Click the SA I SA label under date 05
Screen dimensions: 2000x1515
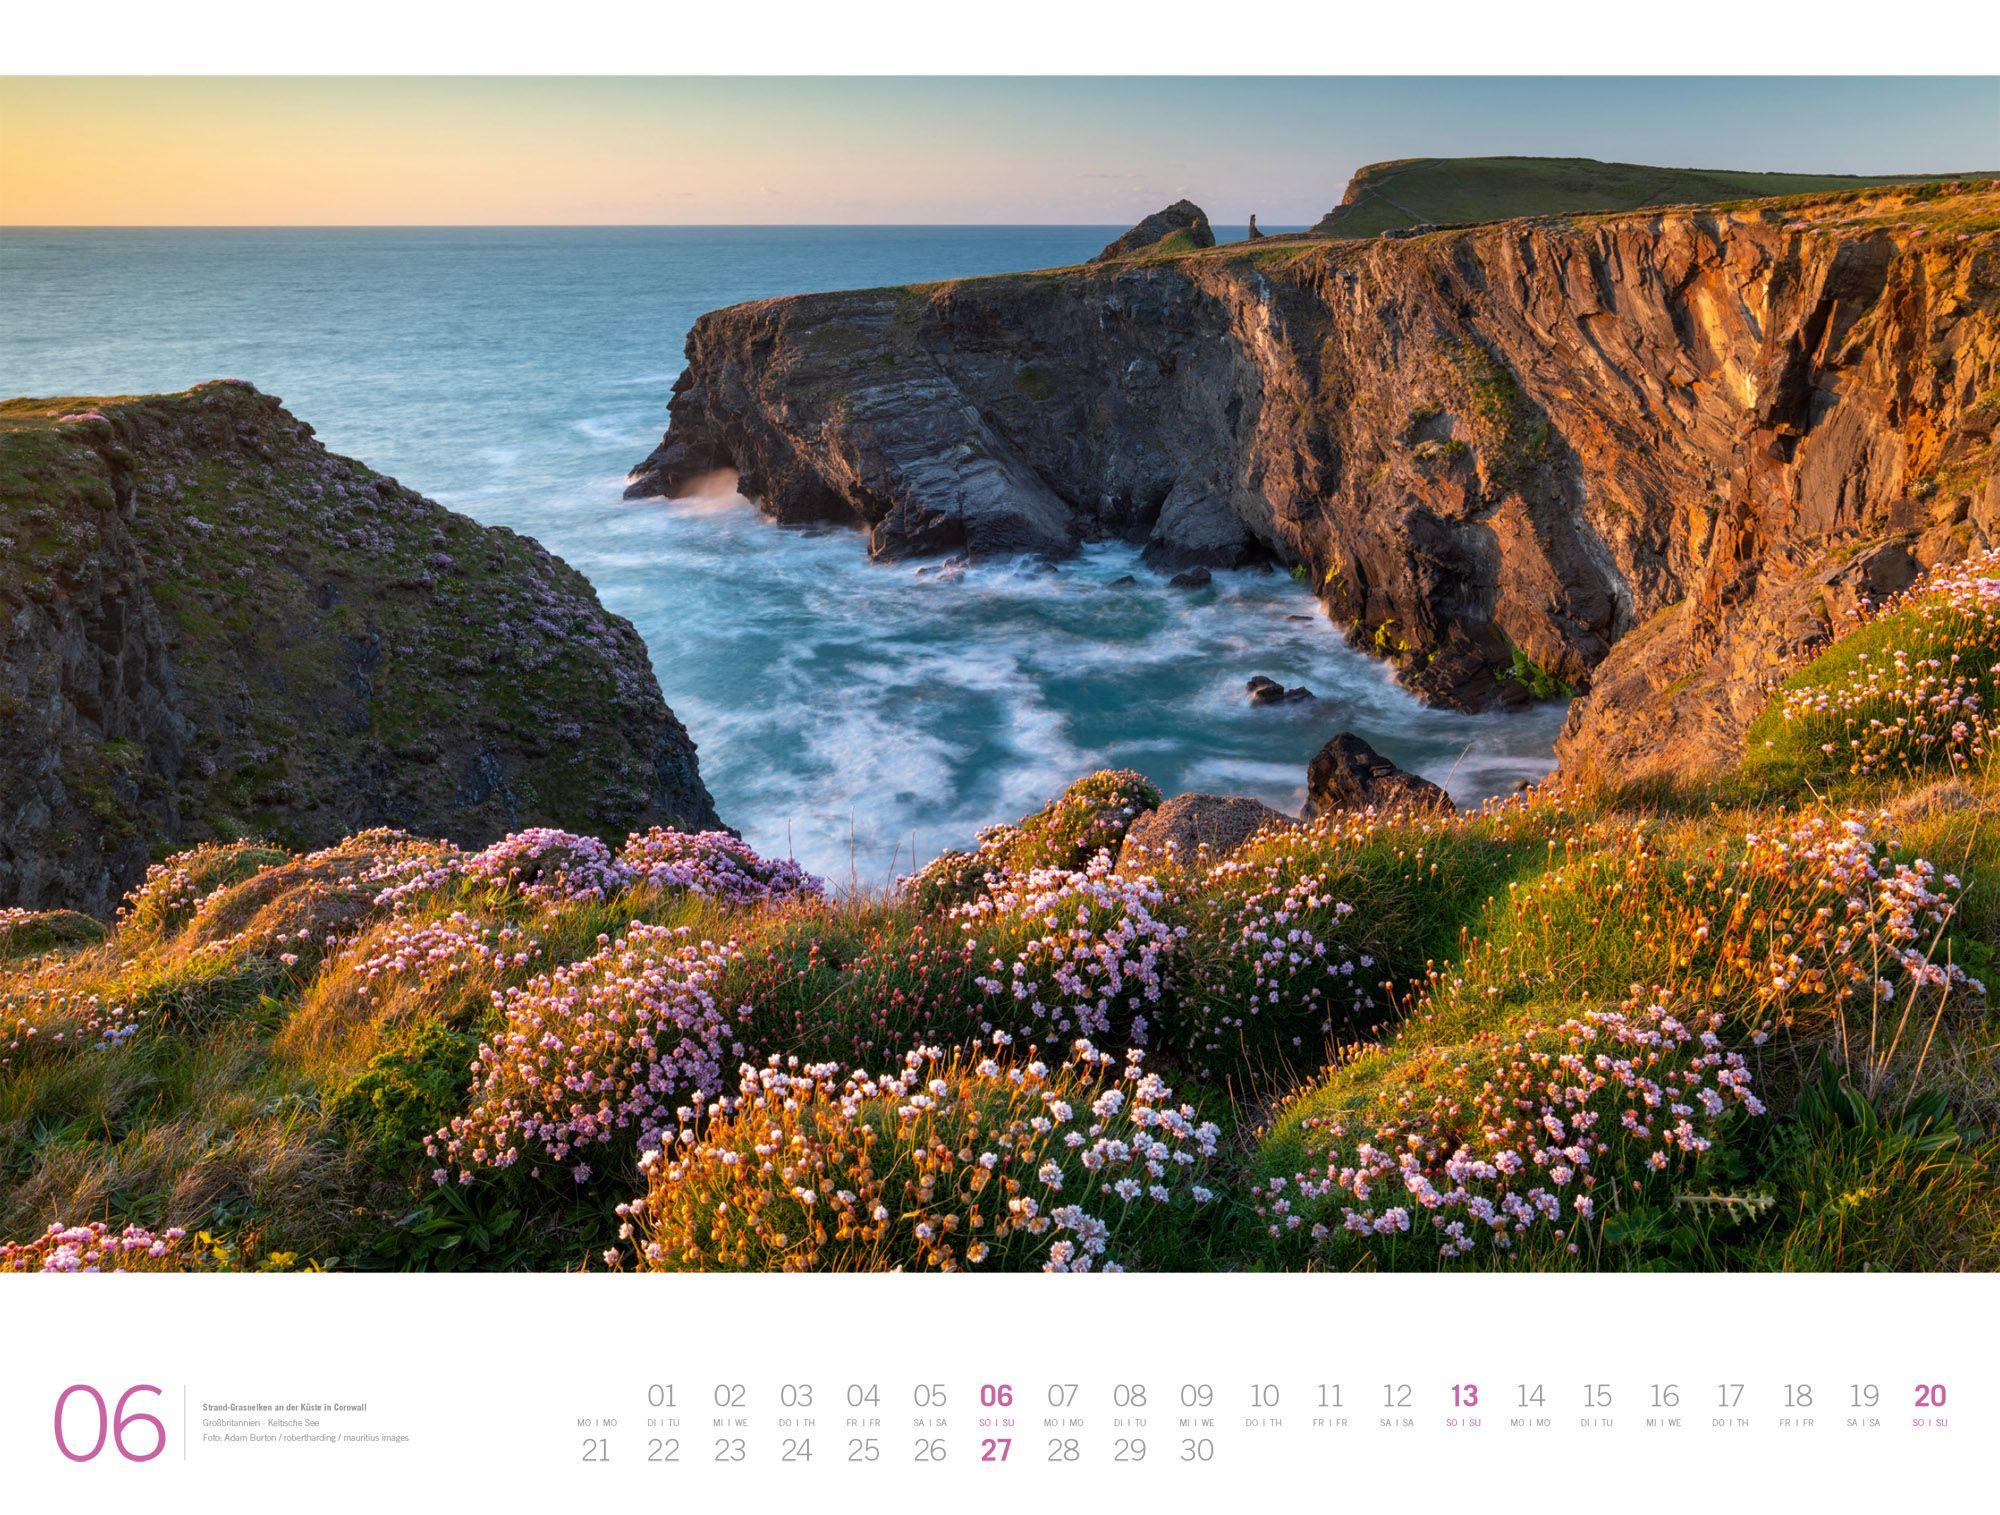pyautogui.click(x=930, y=1423)
